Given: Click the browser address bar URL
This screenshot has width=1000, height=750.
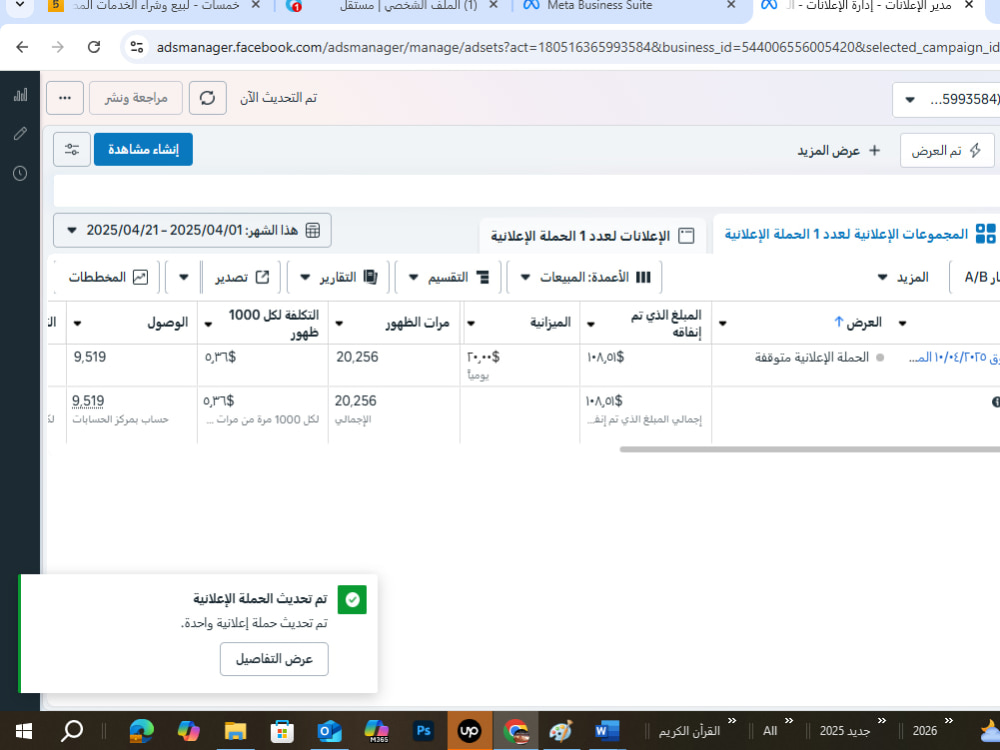Looking at the screenshot, I should click(x=577, y=47).
